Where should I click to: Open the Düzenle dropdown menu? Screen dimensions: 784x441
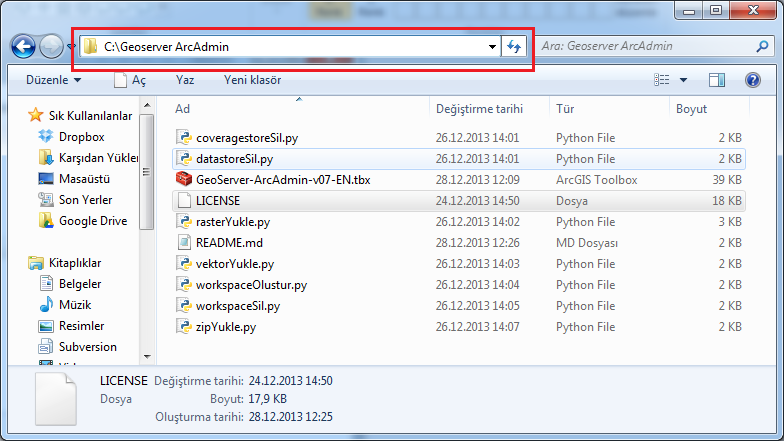54,80
